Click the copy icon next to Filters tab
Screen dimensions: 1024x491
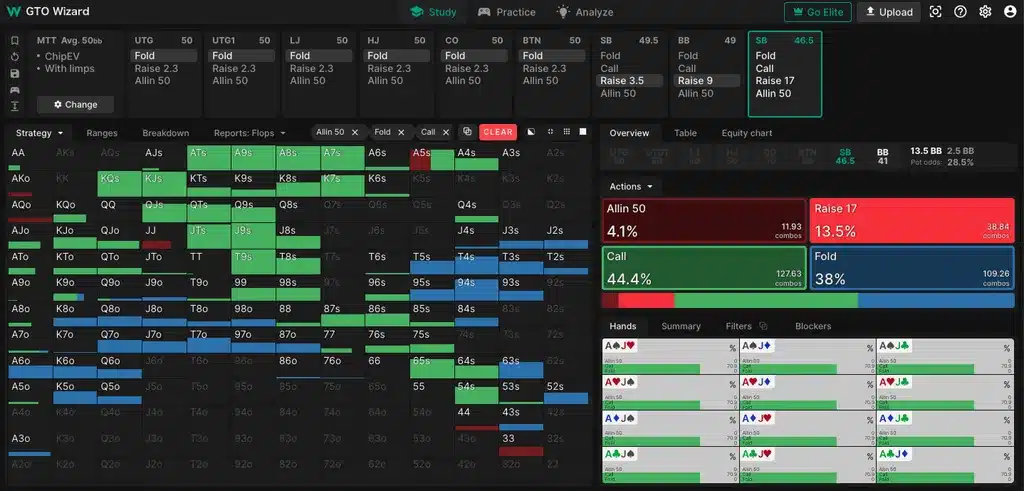[763, 326]
